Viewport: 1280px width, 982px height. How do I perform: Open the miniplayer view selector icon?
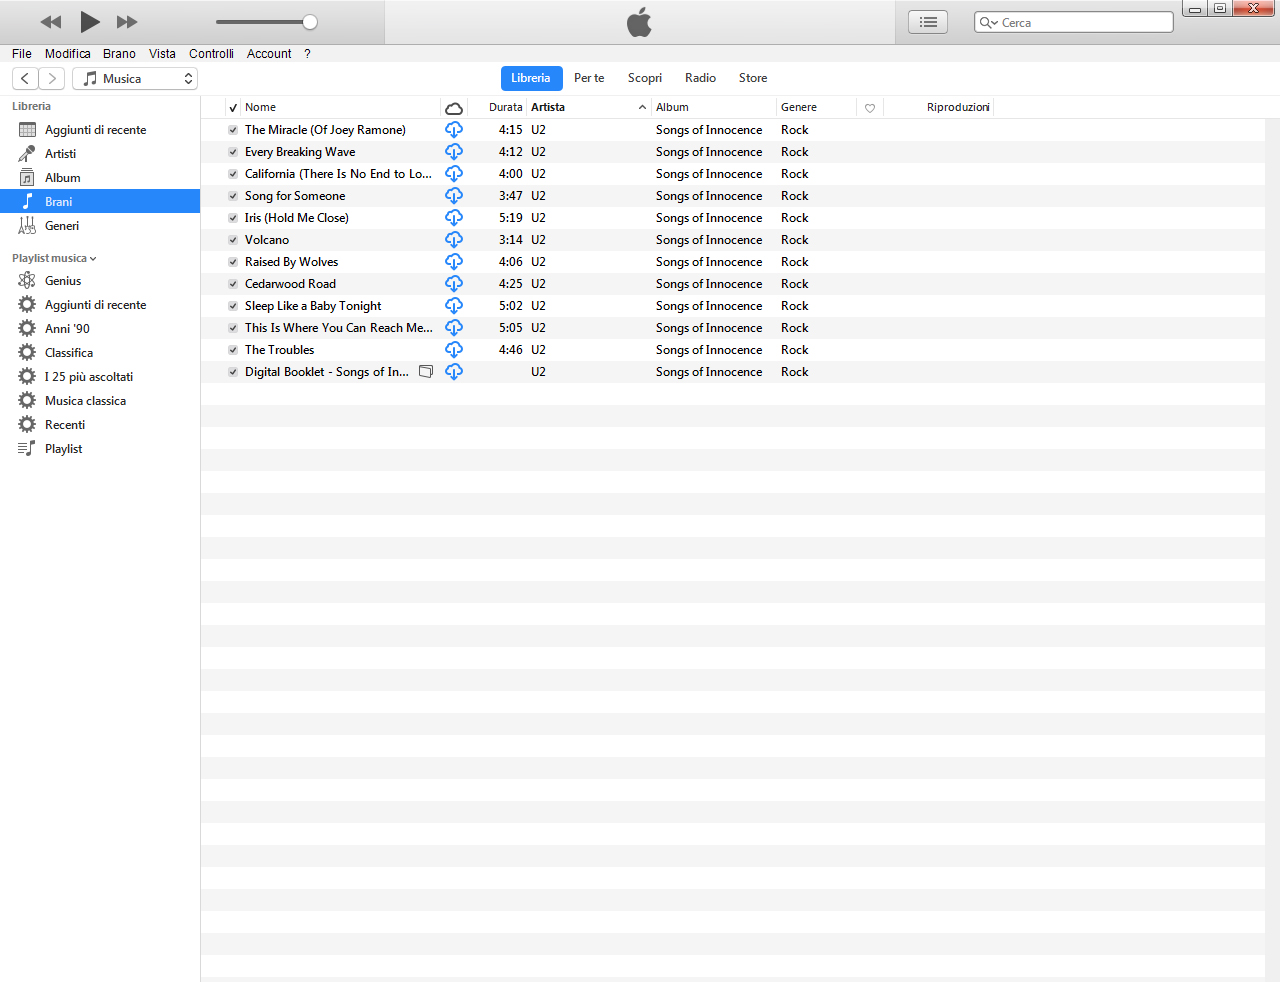pyautogui.click(x=927, y=21)
